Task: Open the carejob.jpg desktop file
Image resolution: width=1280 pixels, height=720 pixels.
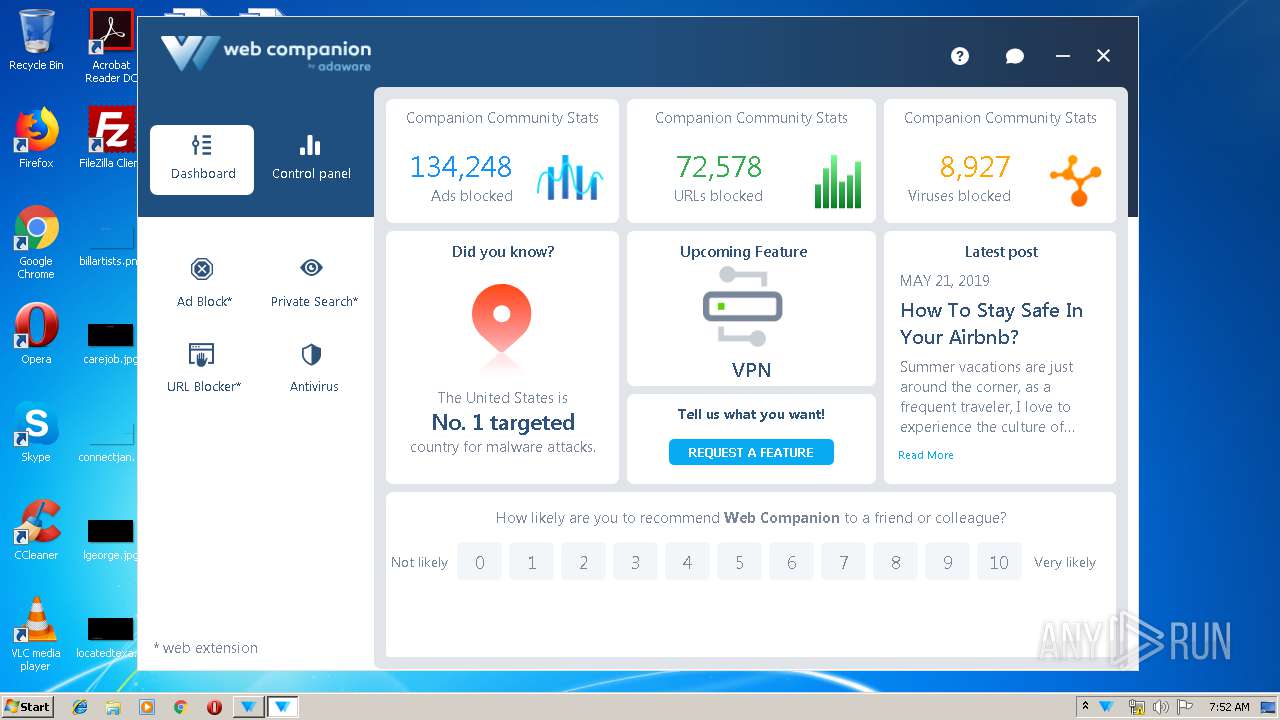Action: pyautogui.click(x=111, y=343)
